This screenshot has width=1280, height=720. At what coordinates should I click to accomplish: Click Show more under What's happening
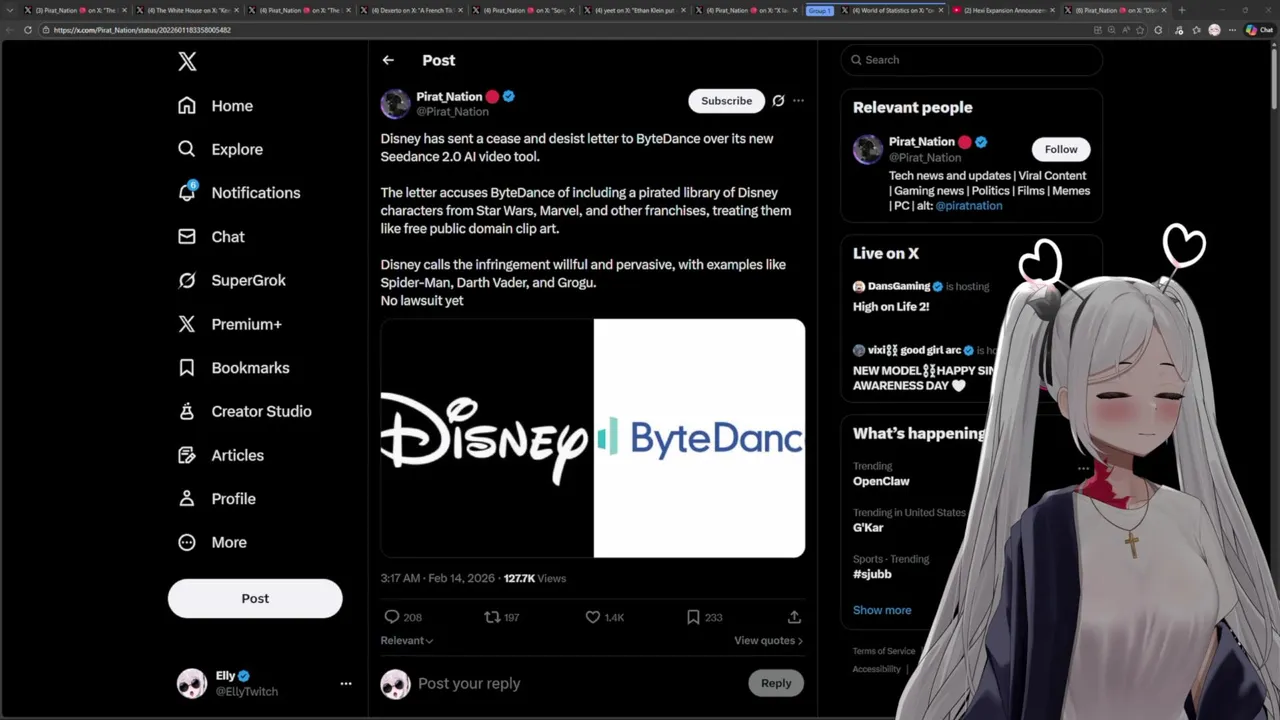pyautogui.click(x=882, y=610)
